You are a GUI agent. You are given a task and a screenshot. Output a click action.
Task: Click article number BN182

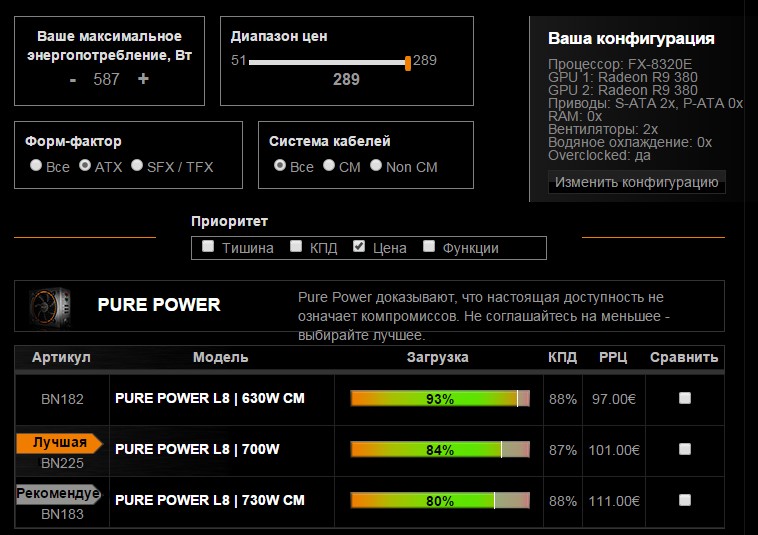click(x=62, y=399)
